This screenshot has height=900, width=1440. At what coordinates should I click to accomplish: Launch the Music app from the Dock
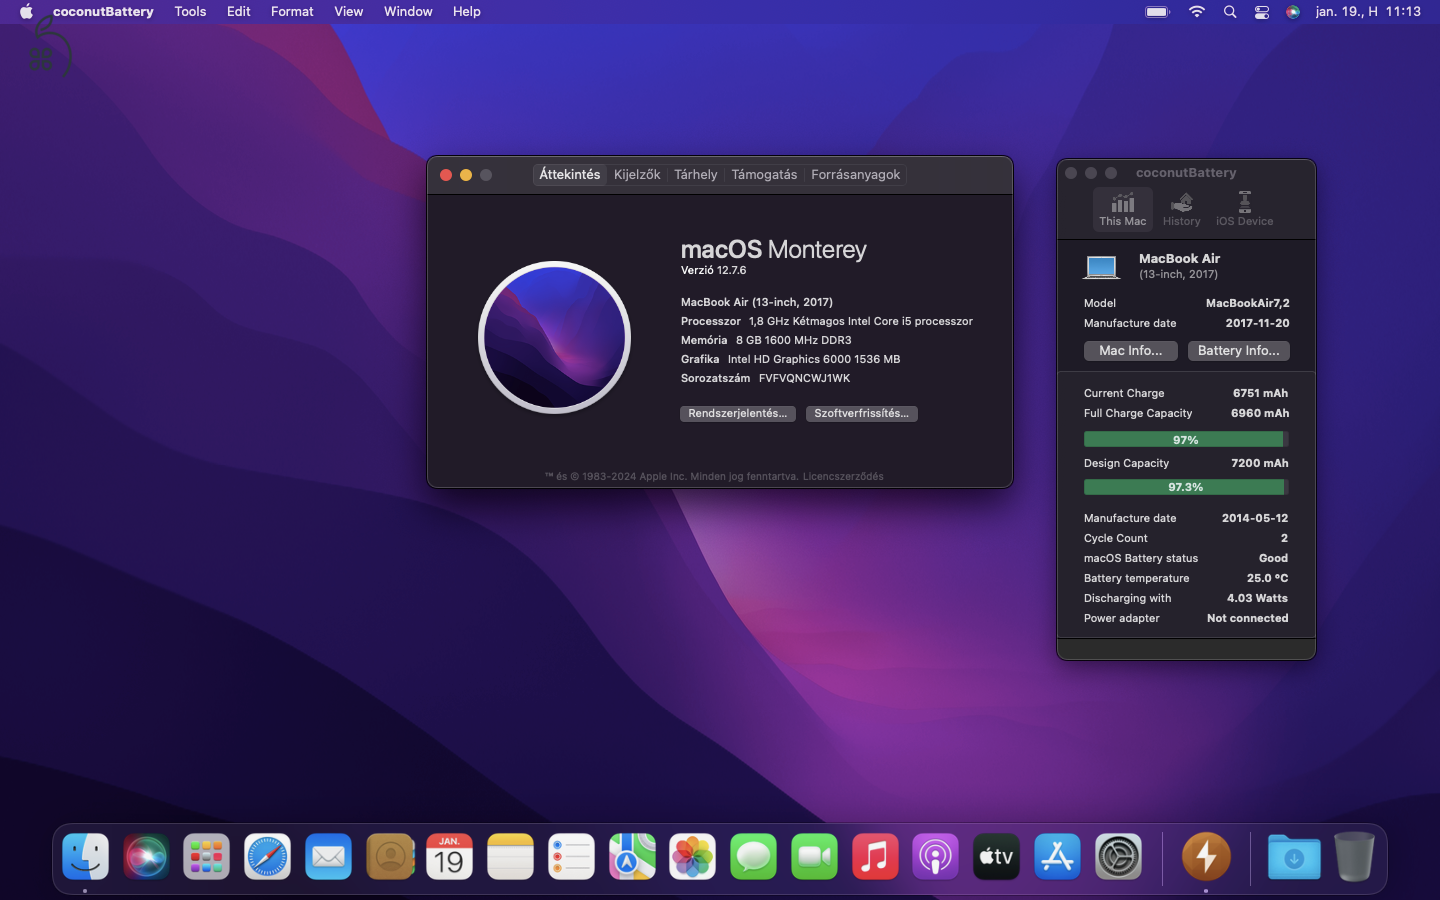point(874,857)
